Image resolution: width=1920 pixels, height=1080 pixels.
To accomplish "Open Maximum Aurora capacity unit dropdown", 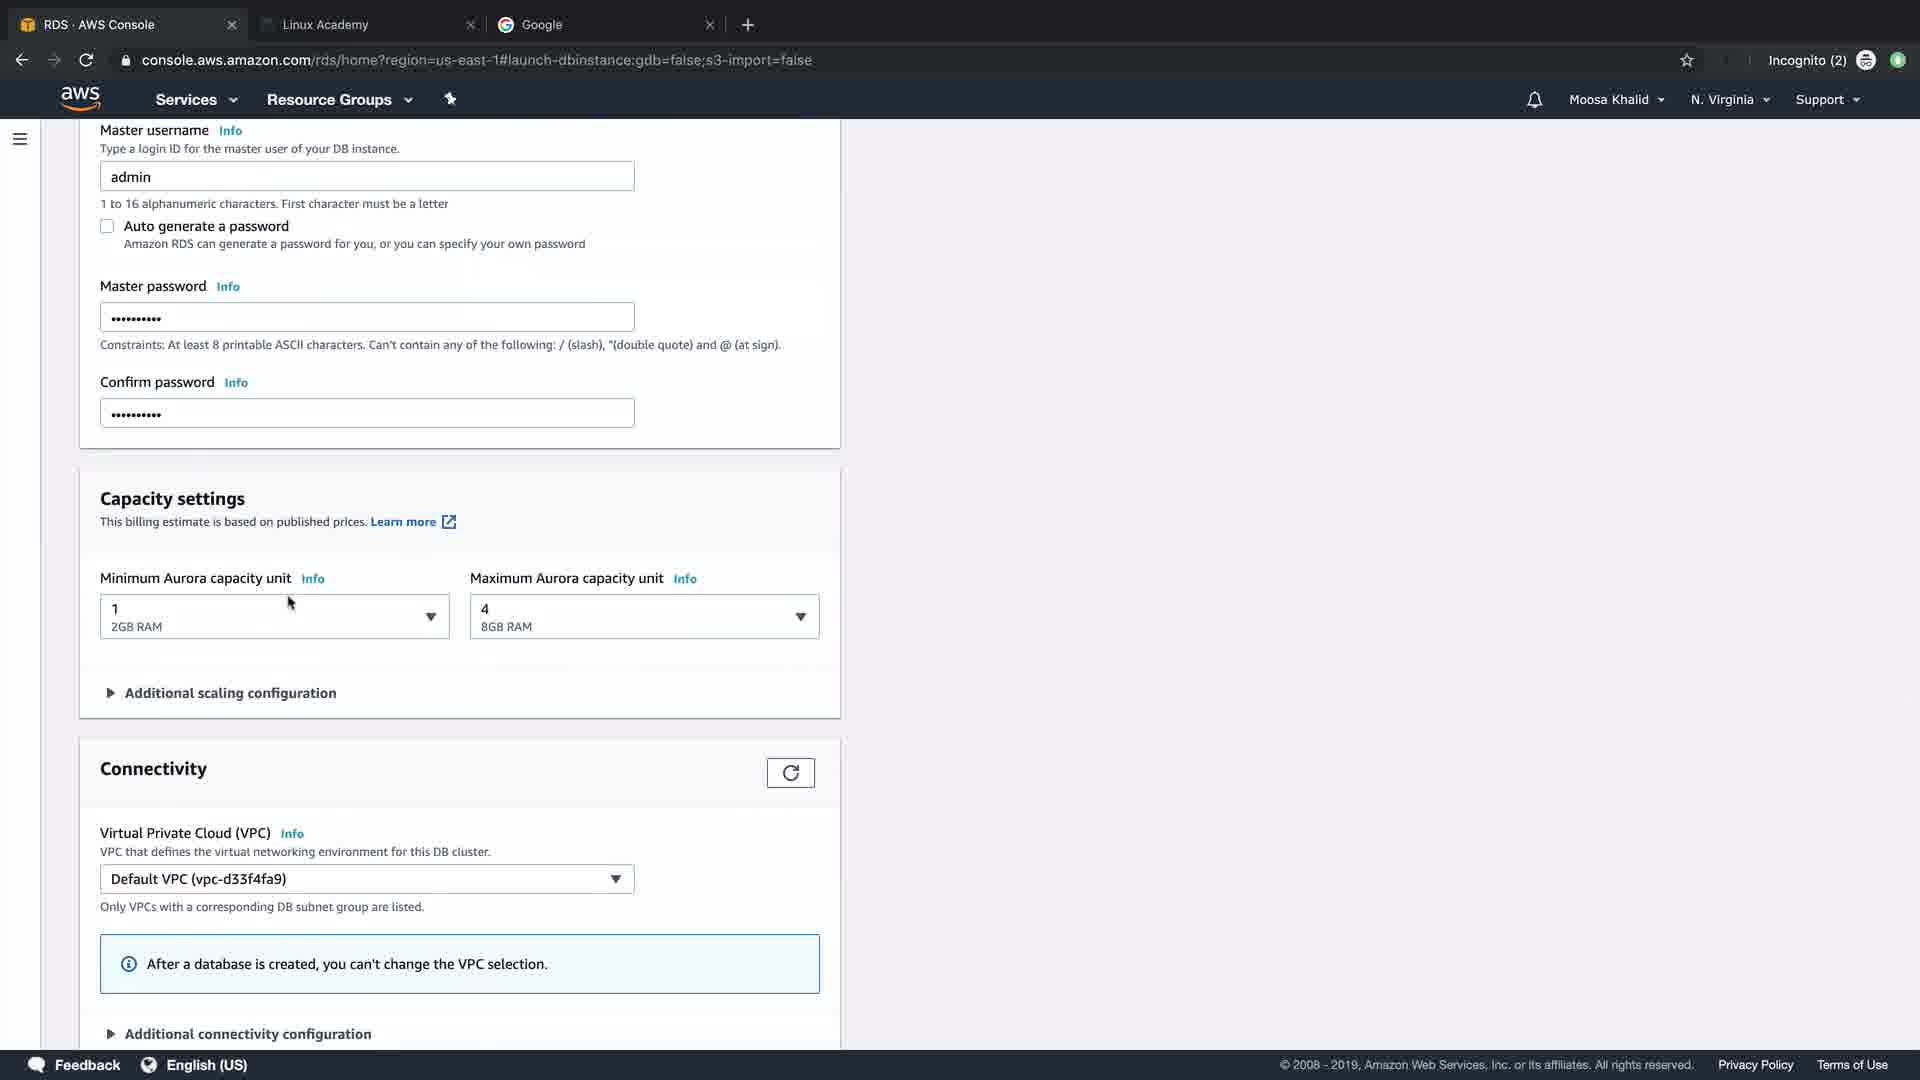I will (644, 617).
